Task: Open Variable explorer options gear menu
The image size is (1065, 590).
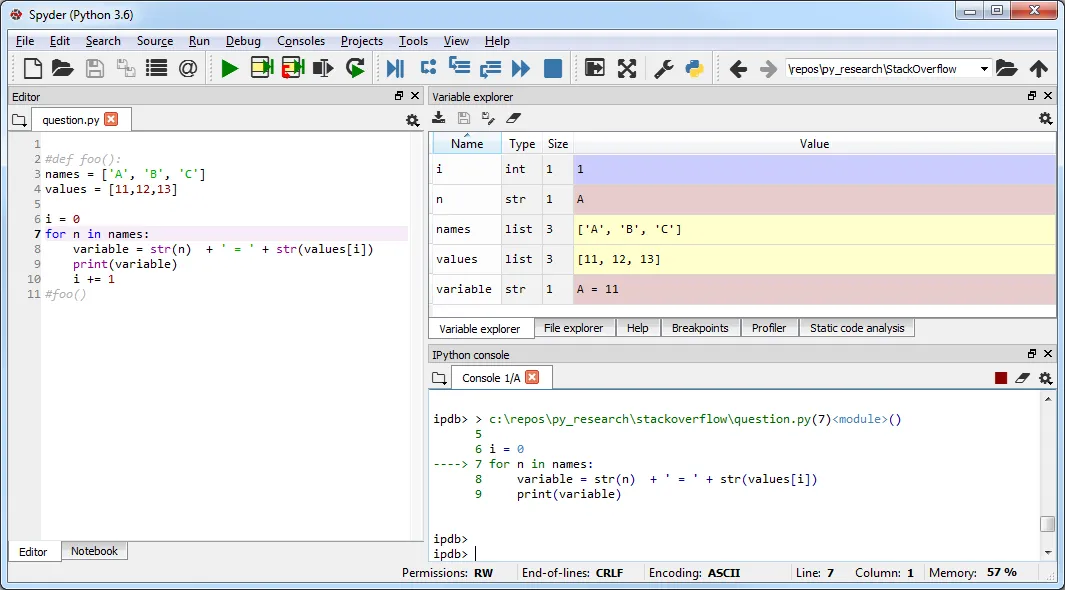Action: [1045, 118]
